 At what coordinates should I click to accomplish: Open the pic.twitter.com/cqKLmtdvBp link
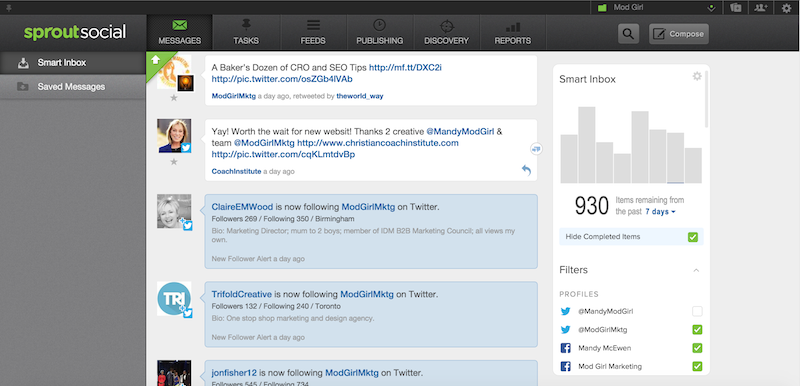pos(283,154)
